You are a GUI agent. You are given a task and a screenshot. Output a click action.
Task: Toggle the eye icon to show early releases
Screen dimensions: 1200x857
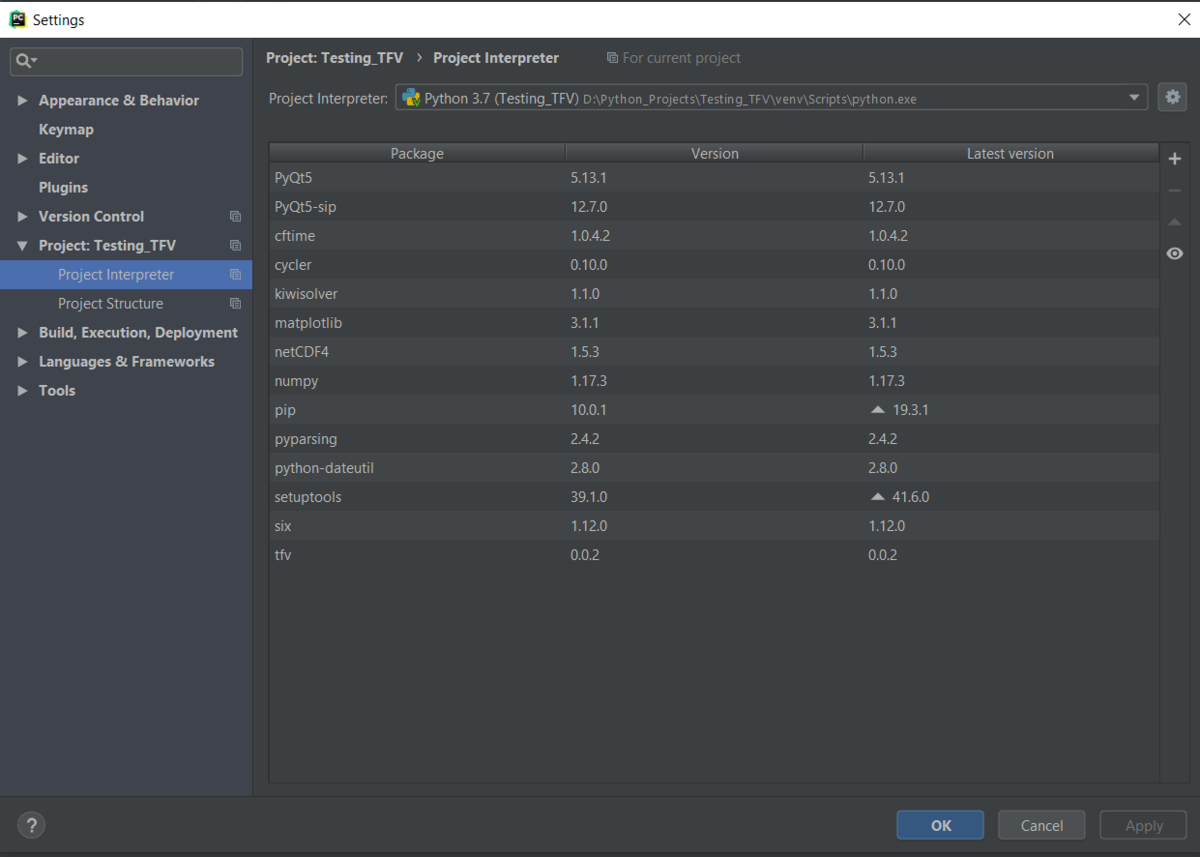coord(1175,253)
